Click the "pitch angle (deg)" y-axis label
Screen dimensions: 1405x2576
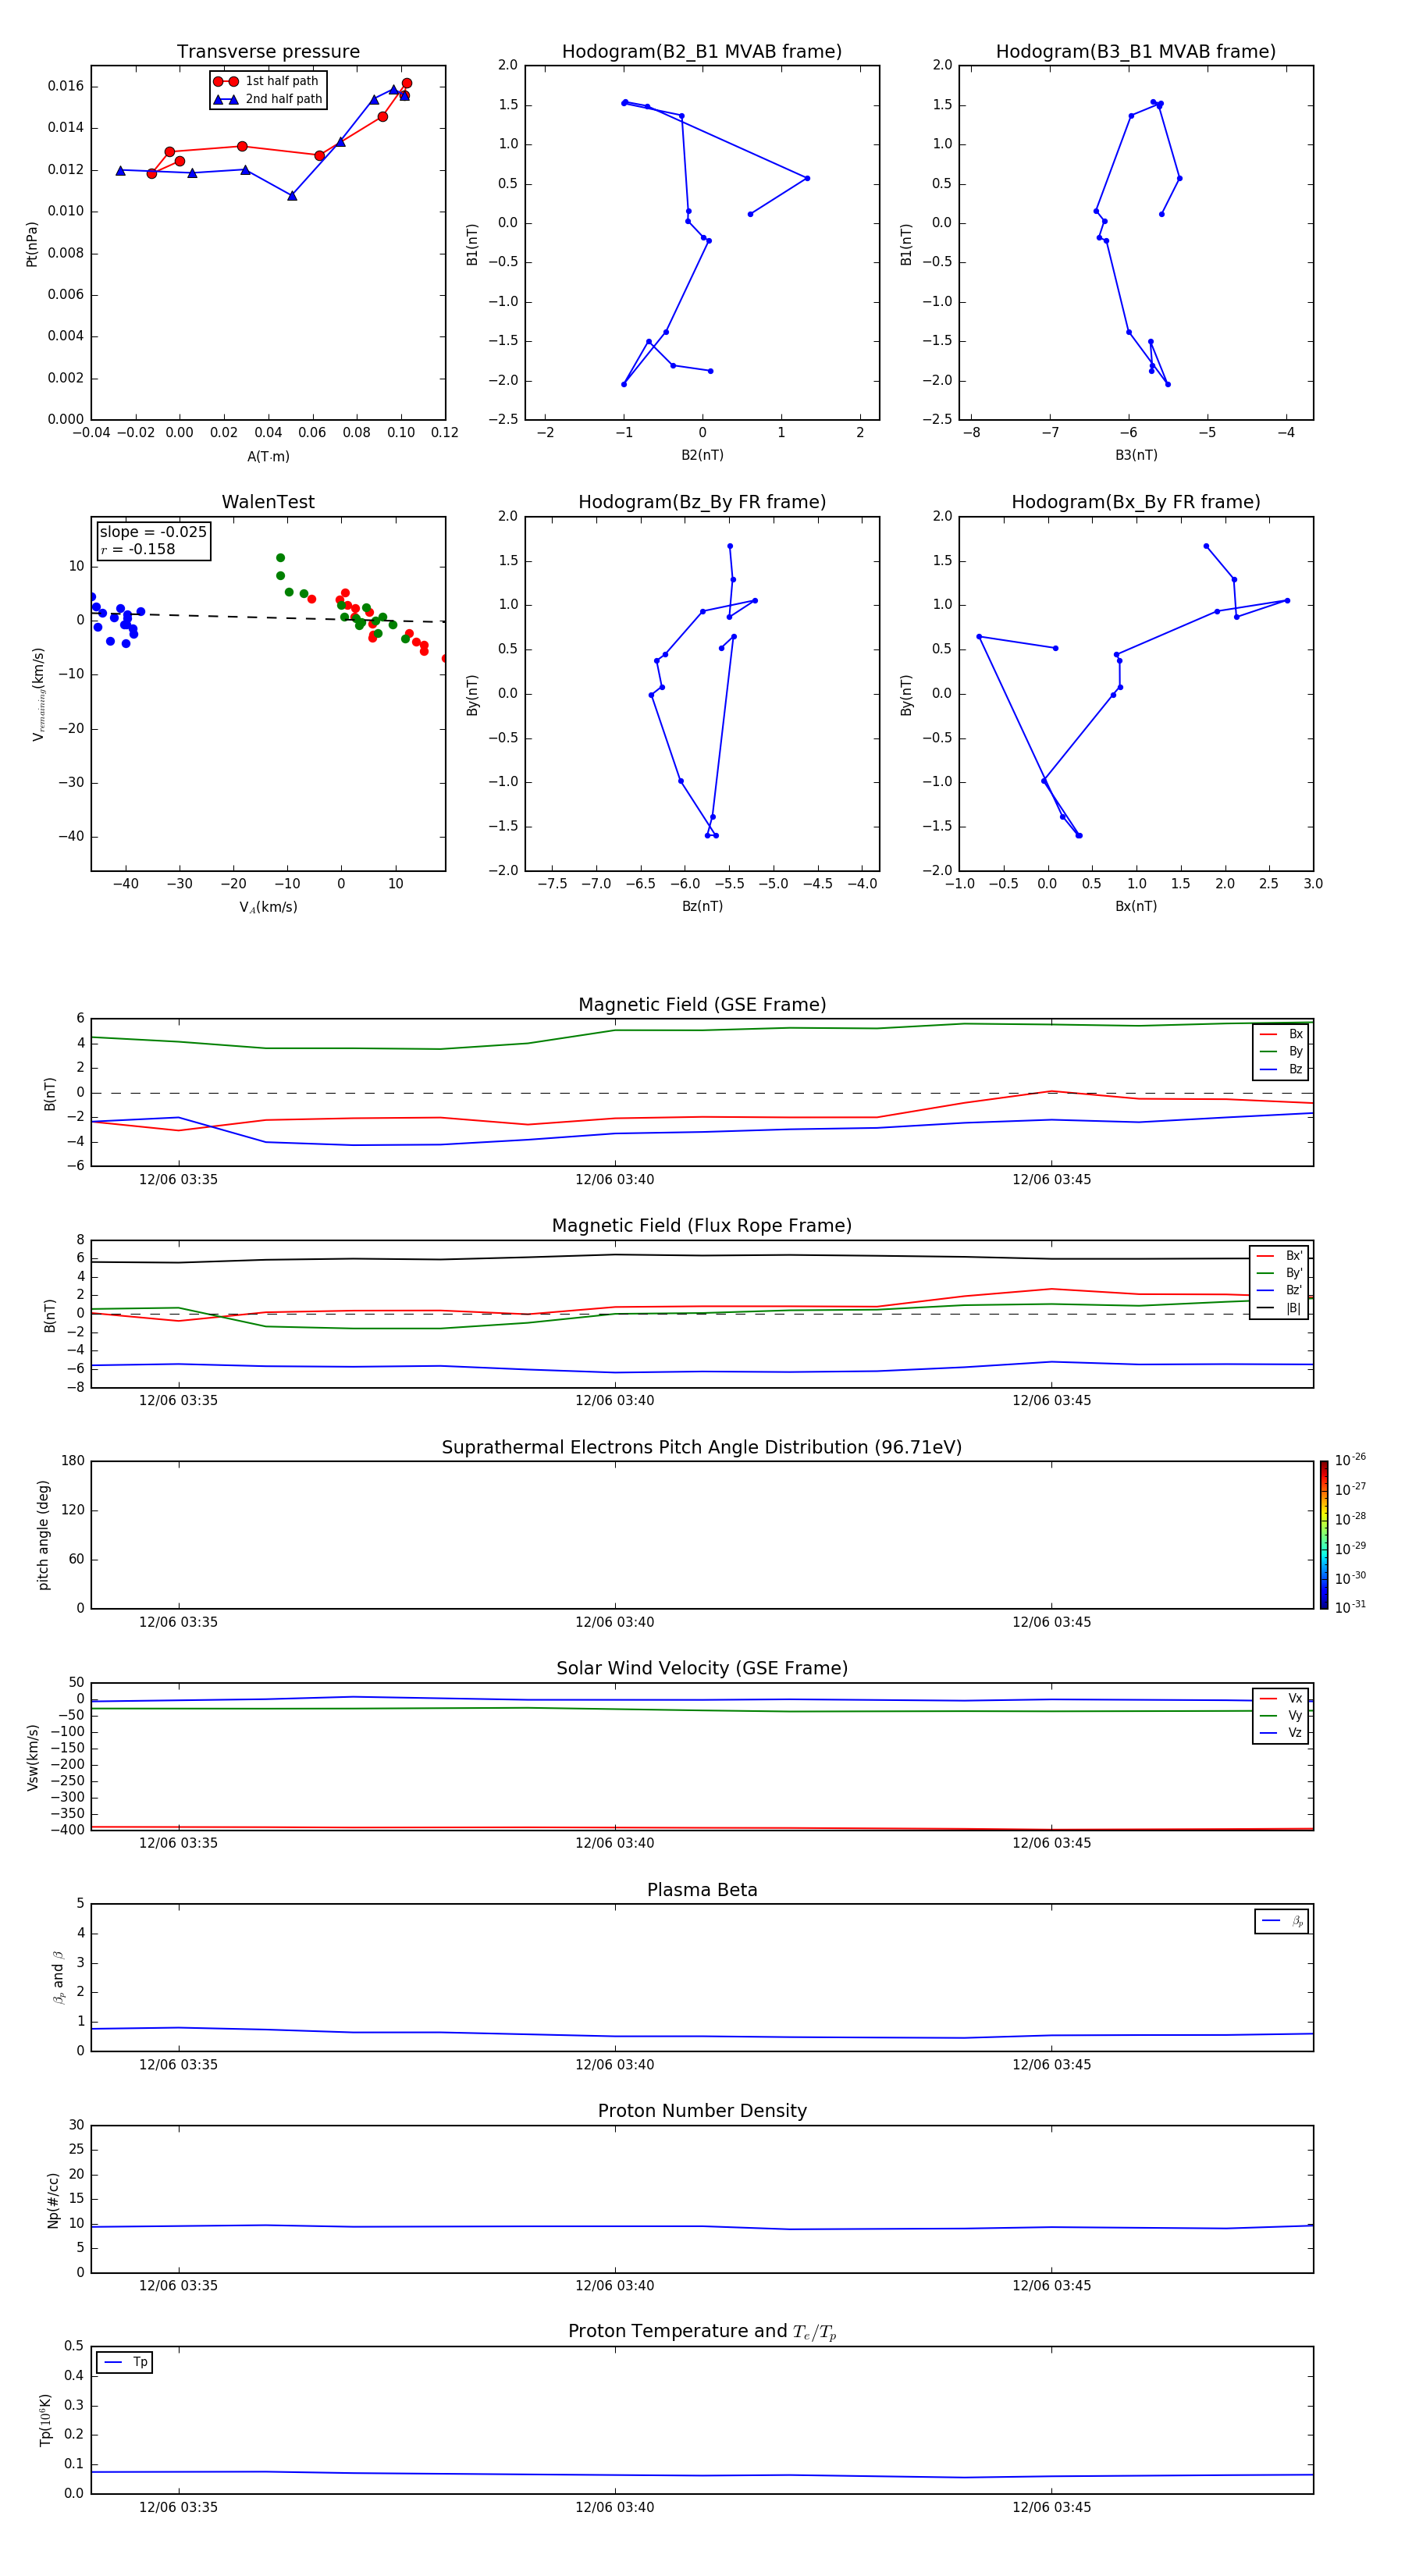pos(43,1535)
